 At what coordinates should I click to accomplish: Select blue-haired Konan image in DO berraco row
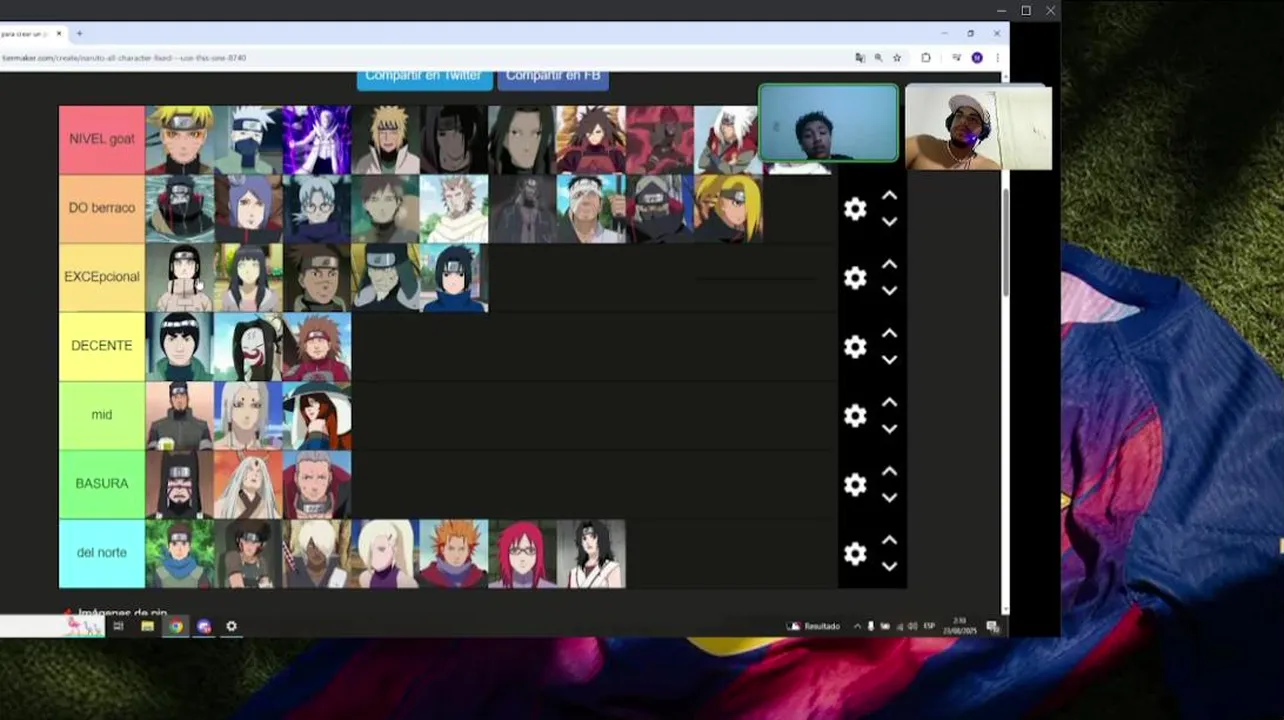tap(248, 209)
